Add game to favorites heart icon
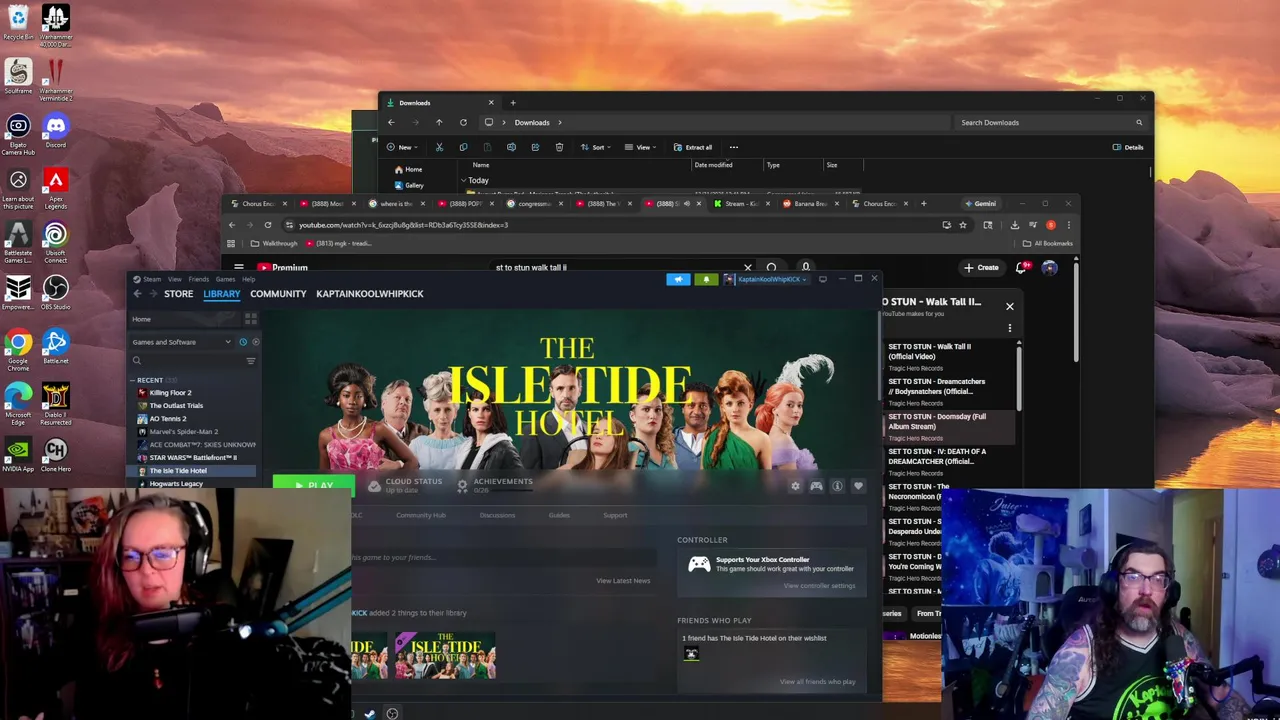The height and width of the screenshot is (720, 1280). tap(858, 486)
